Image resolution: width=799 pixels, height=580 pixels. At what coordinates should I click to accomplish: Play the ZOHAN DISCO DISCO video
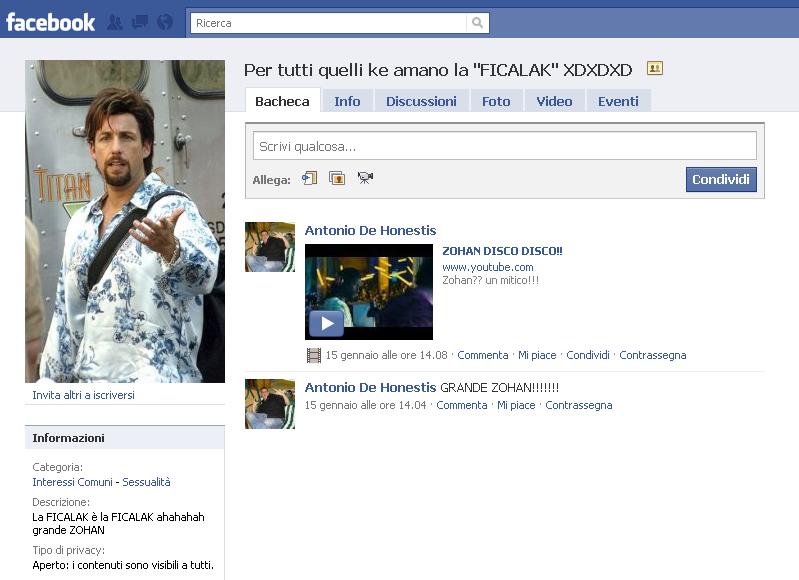coord(326,322)
